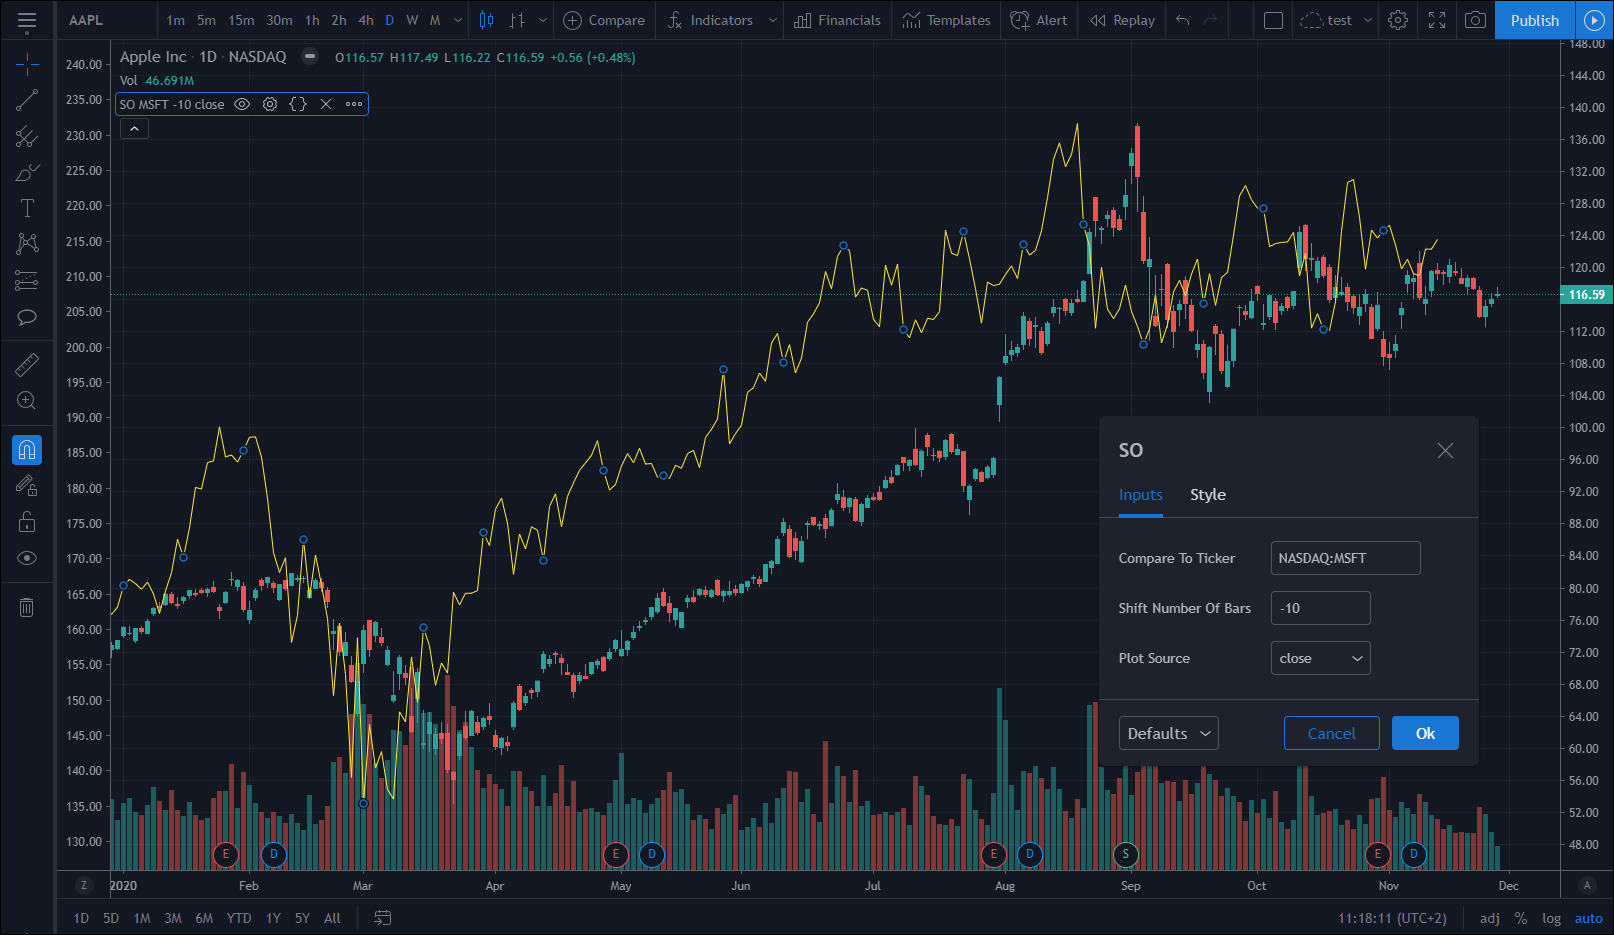Screen dimensions: 1614x935
Task: Open SO indicator source code braces
Action: [298, 104]
